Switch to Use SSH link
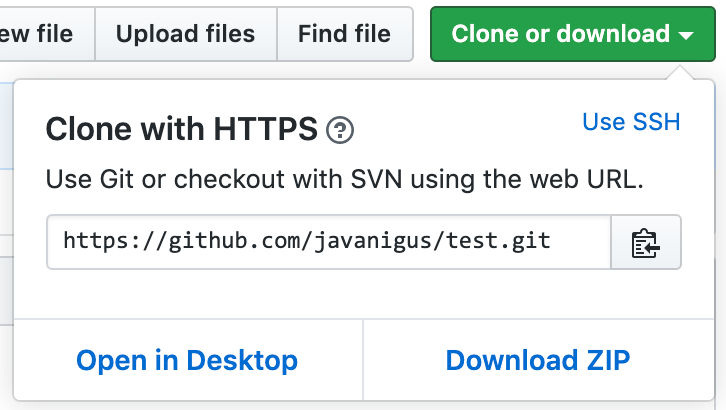726x410 pixels. (x=631, y=122)
